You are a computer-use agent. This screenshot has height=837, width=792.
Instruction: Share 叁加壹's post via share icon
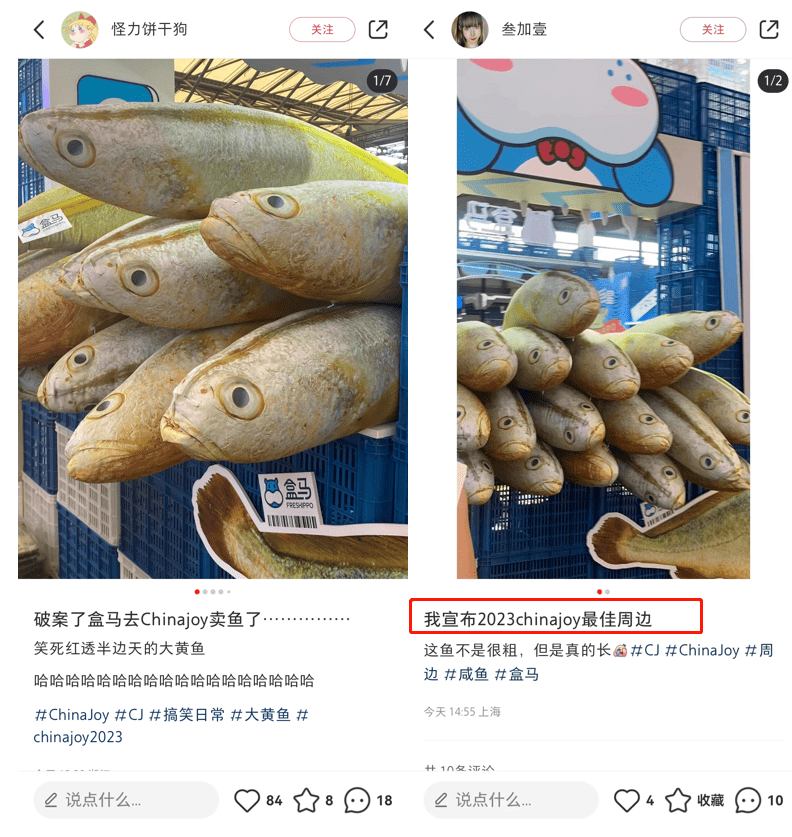point(769,29)
